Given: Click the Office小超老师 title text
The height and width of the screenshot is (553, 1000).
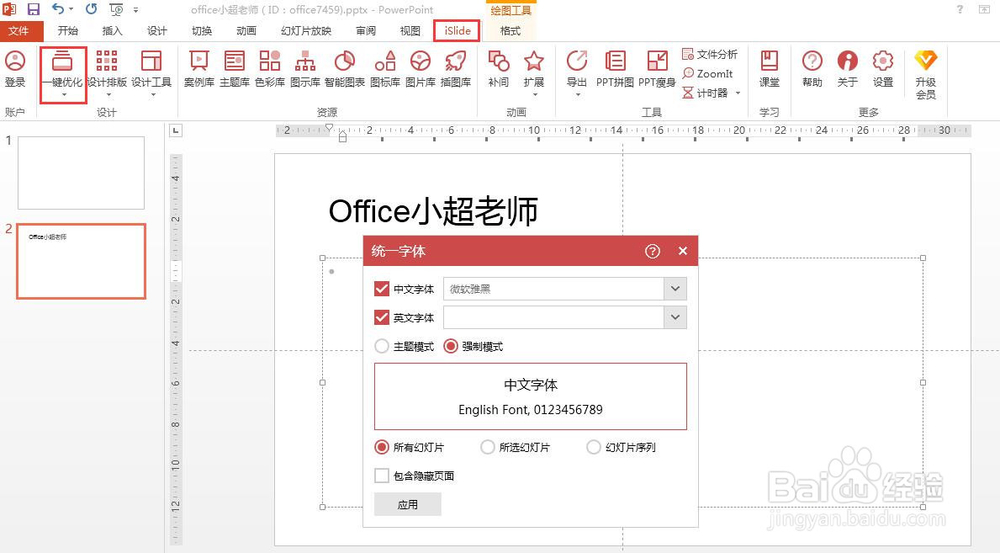Looking at the screenshot, I should [x=434, y=211].
